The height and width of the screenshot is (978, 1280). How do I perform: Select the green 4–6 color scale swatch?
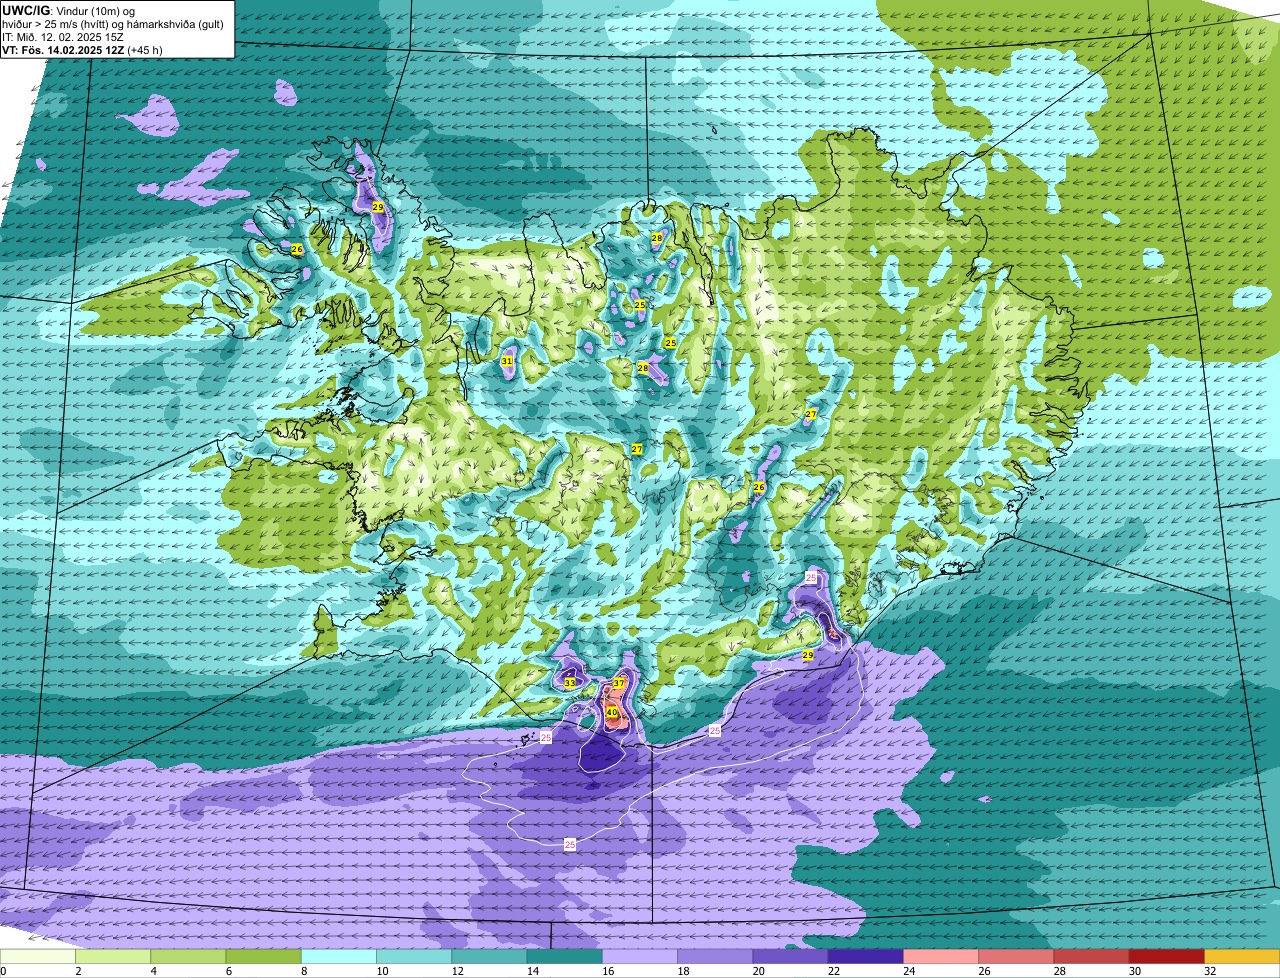188,957
